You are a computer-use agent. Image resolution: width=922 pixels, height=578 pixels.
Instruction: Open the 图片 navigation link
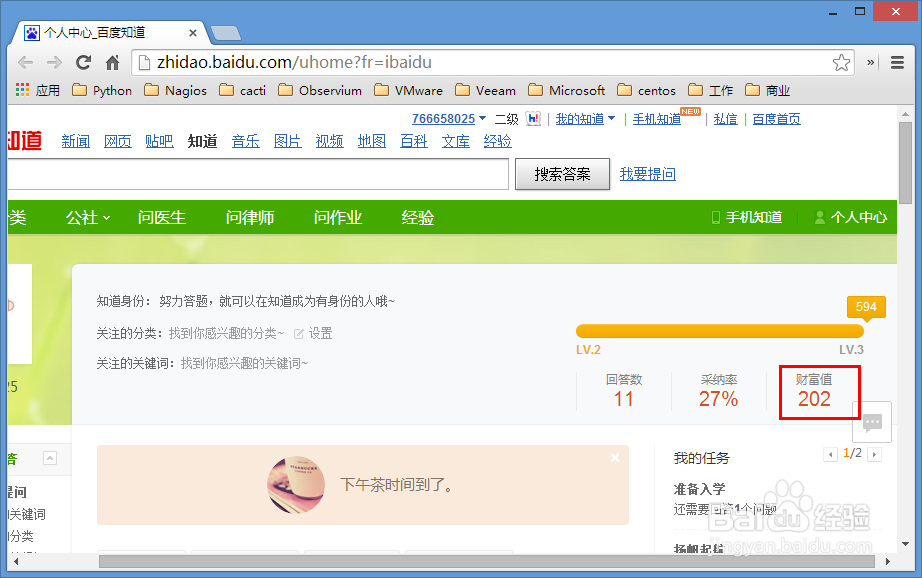click(x=288, y=141)
